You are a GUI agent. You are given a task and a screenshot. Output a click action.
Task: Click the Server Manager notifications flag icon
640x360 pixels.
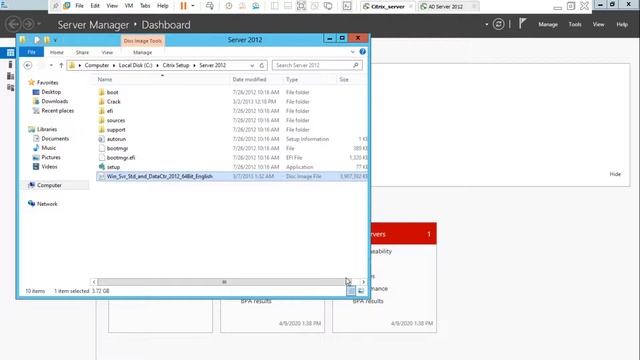coord(522,24)
